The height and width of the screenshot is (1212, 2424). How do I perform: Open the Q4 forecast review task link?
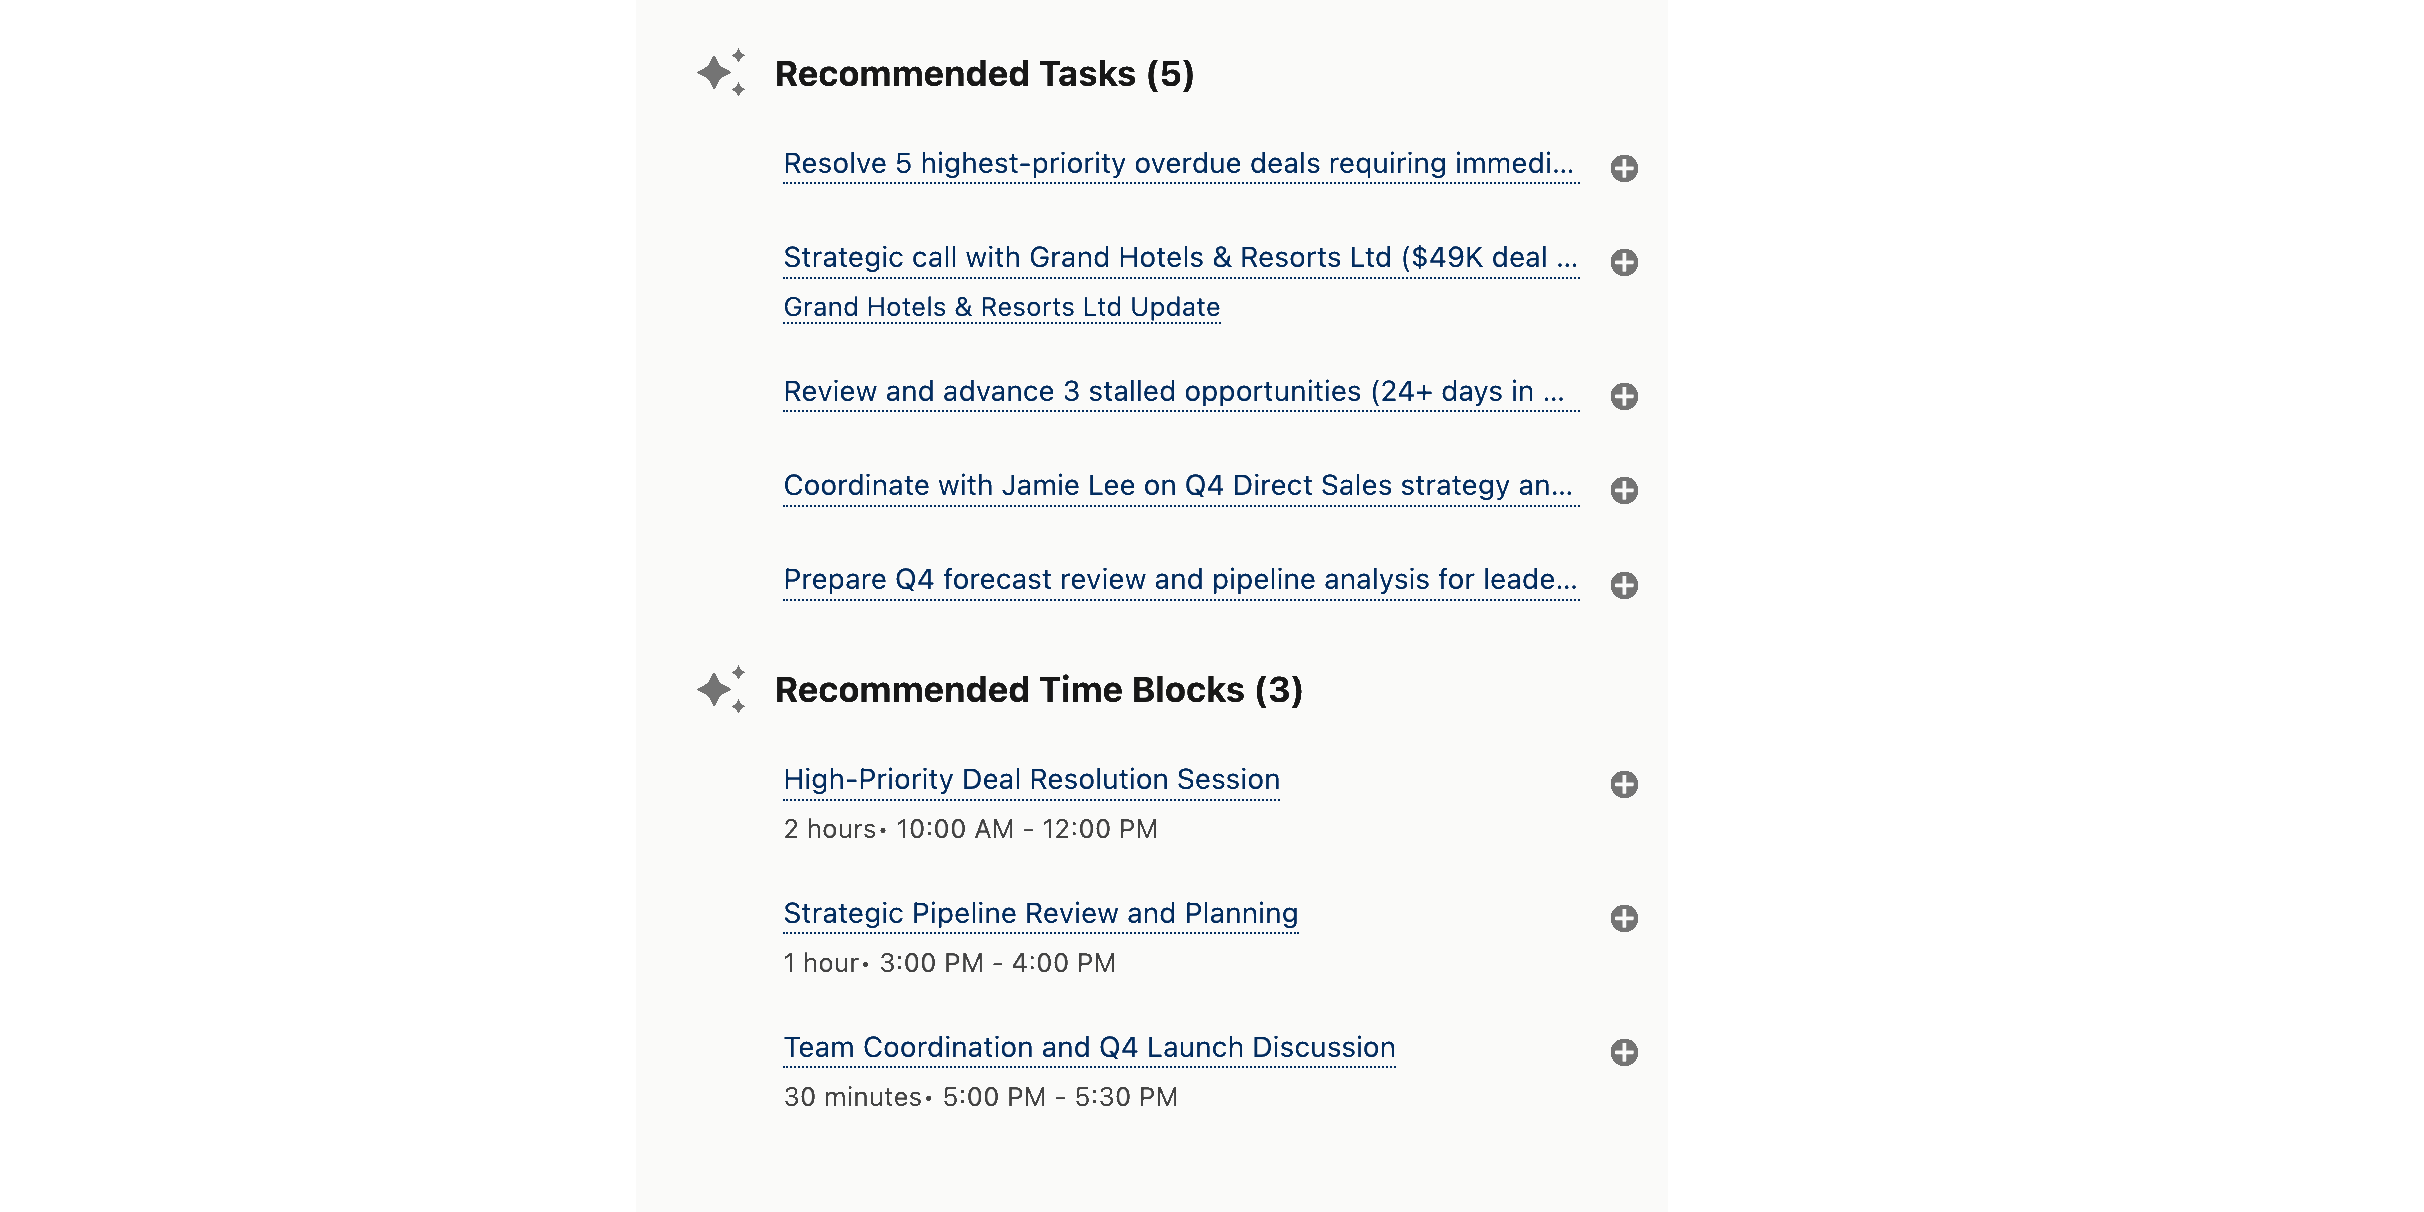[x=1180, y=579]
